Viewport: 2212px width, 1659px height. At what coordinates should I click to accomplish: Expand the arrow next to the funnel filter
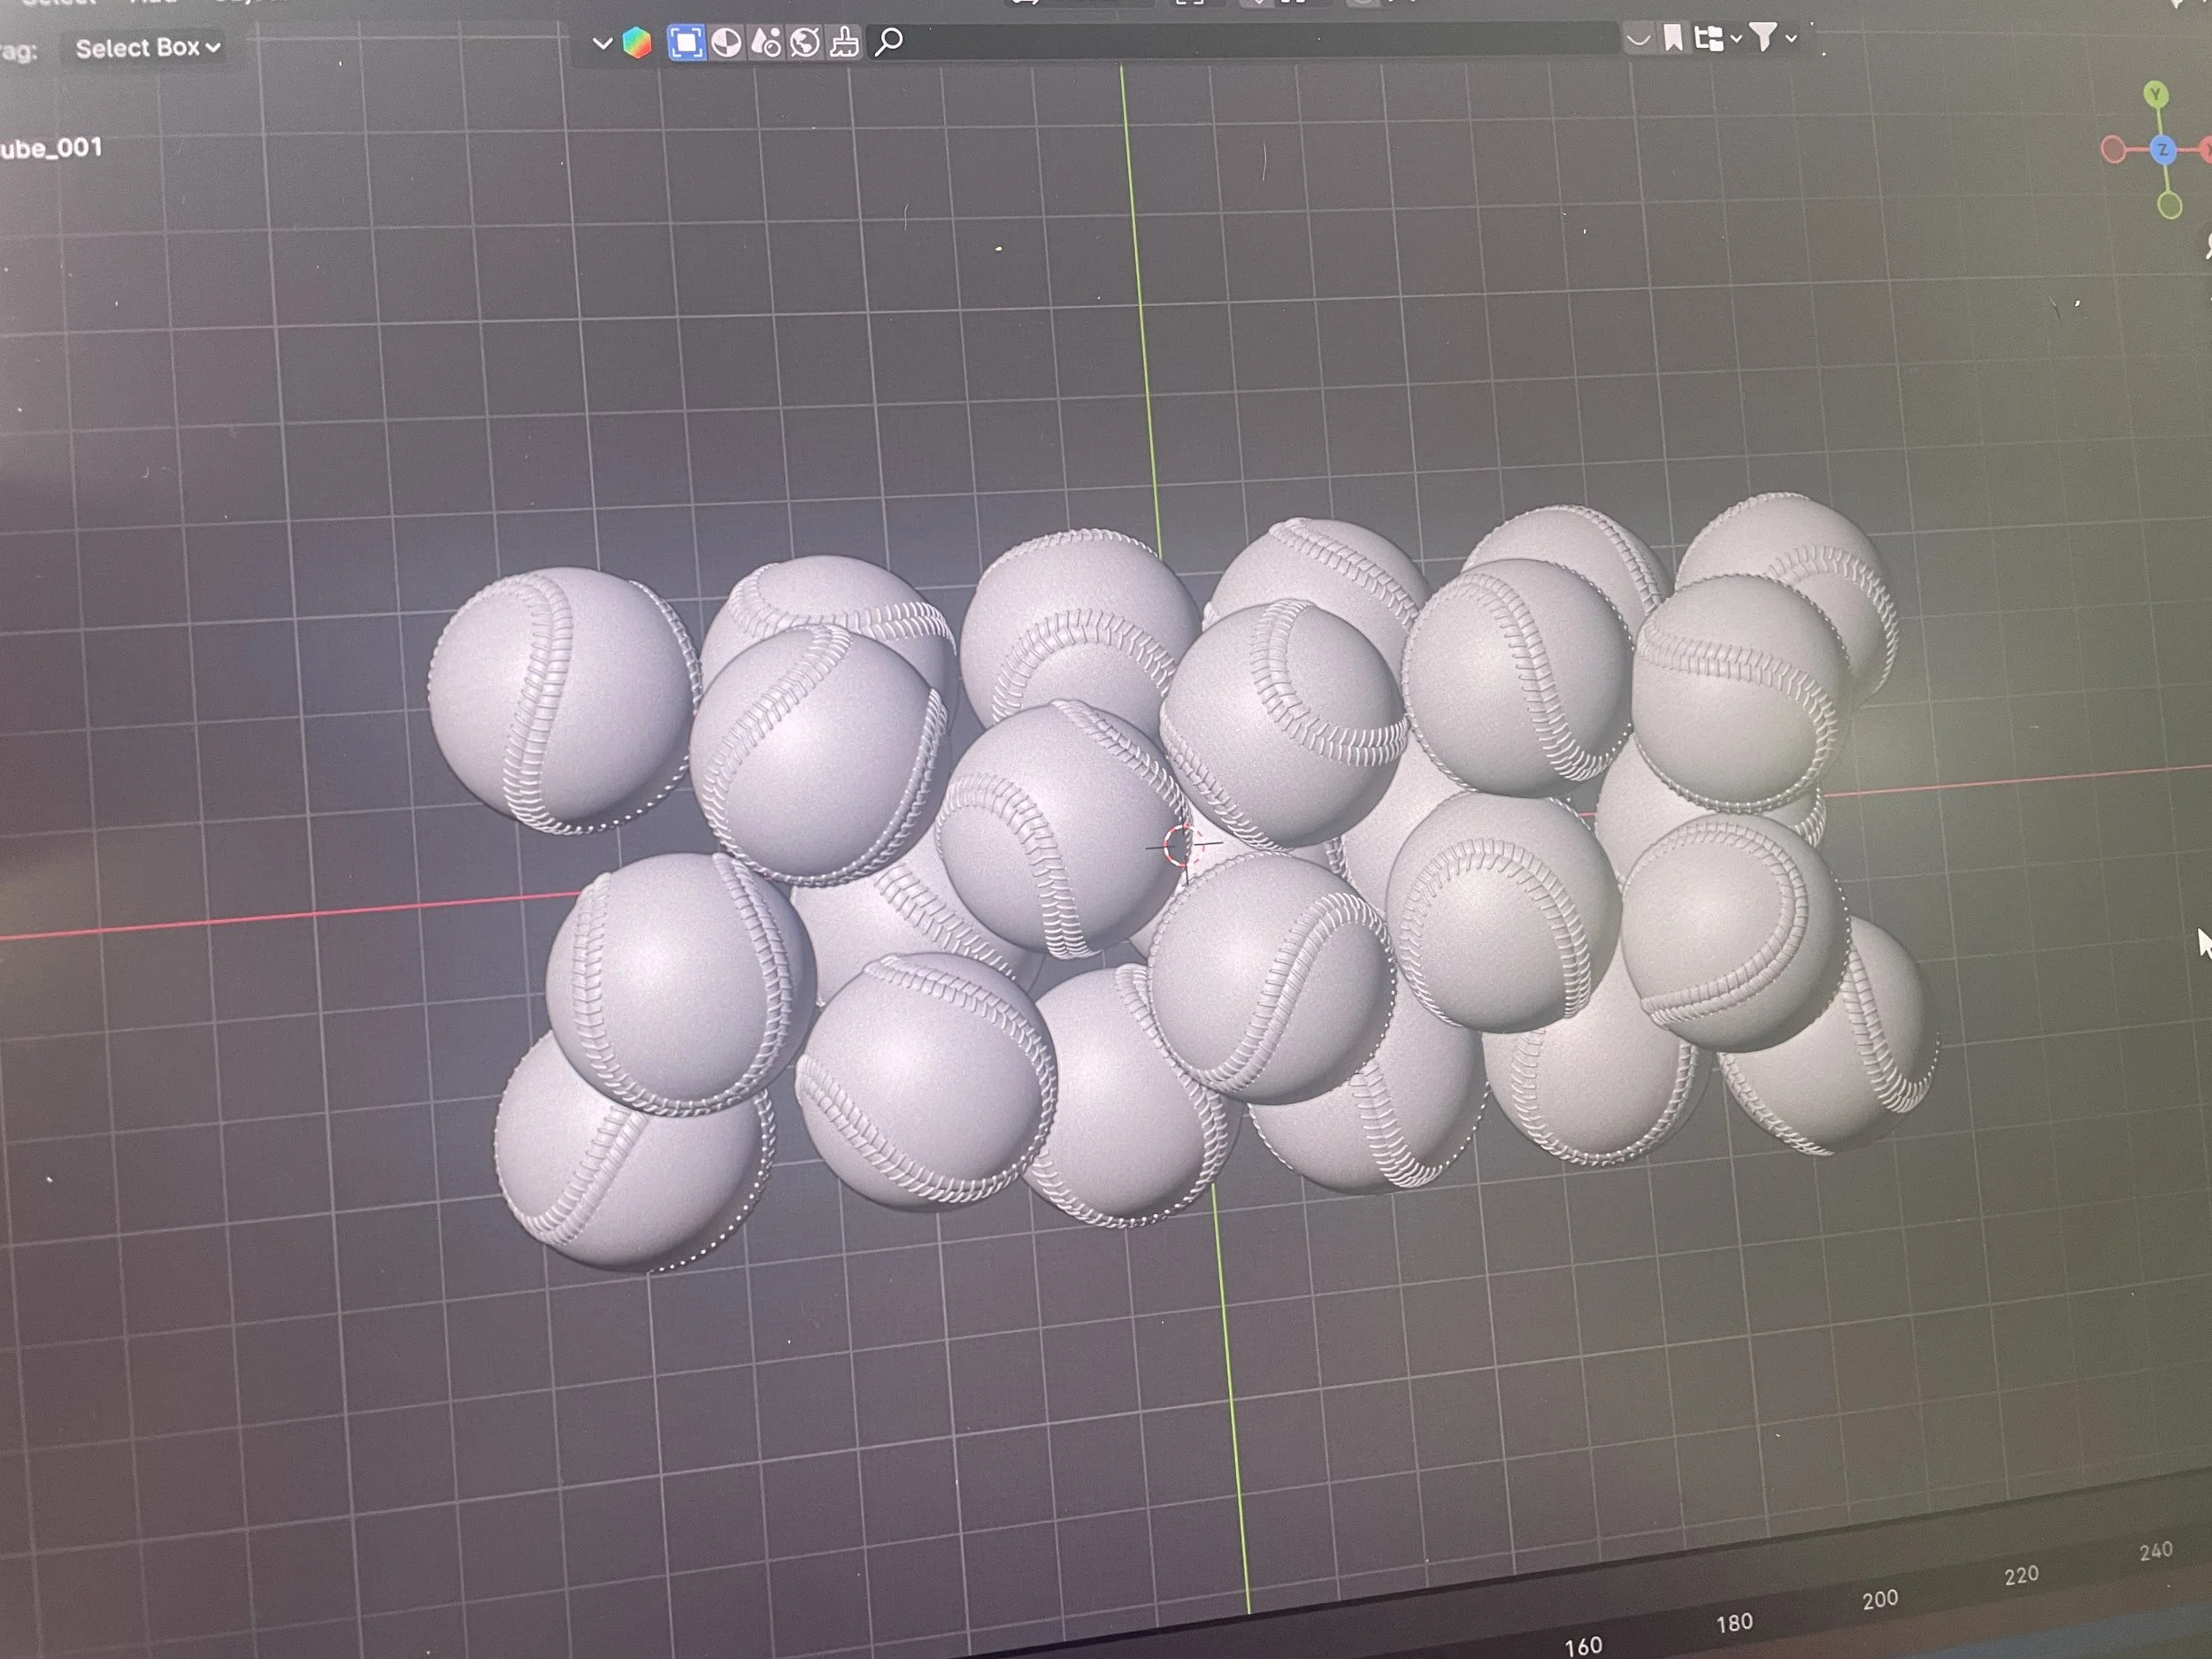1791,38
